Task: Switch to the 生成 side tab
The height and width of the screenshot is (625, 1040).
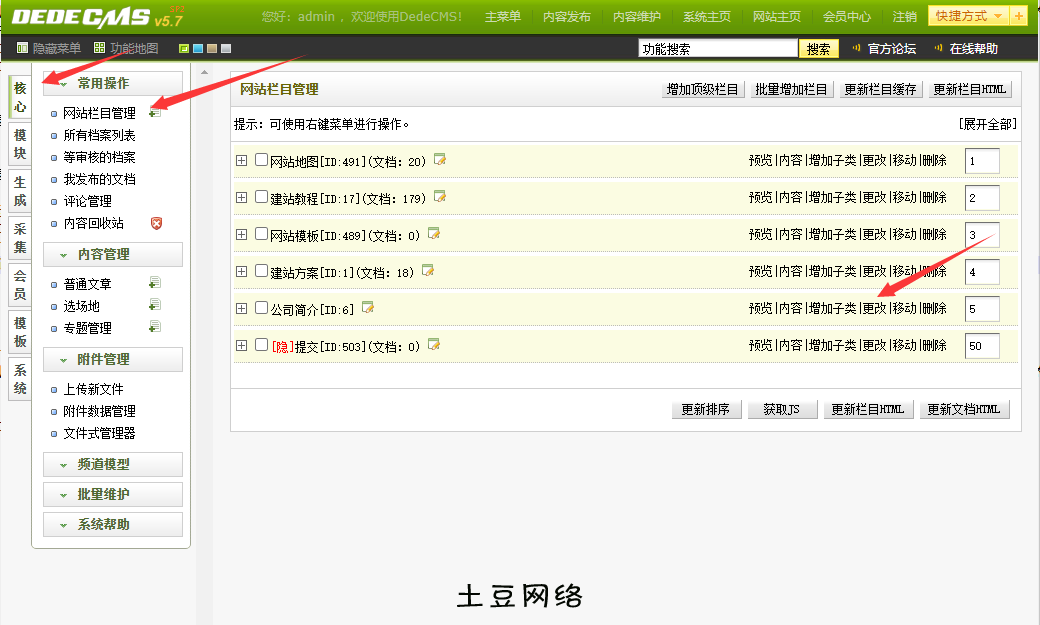Action: click(x=20, y=192)
